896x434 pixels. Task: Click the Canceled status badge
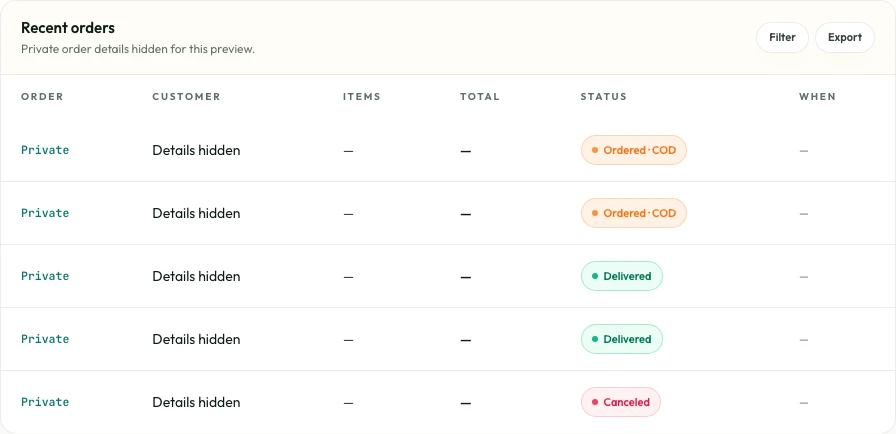[x=621, y=402]
